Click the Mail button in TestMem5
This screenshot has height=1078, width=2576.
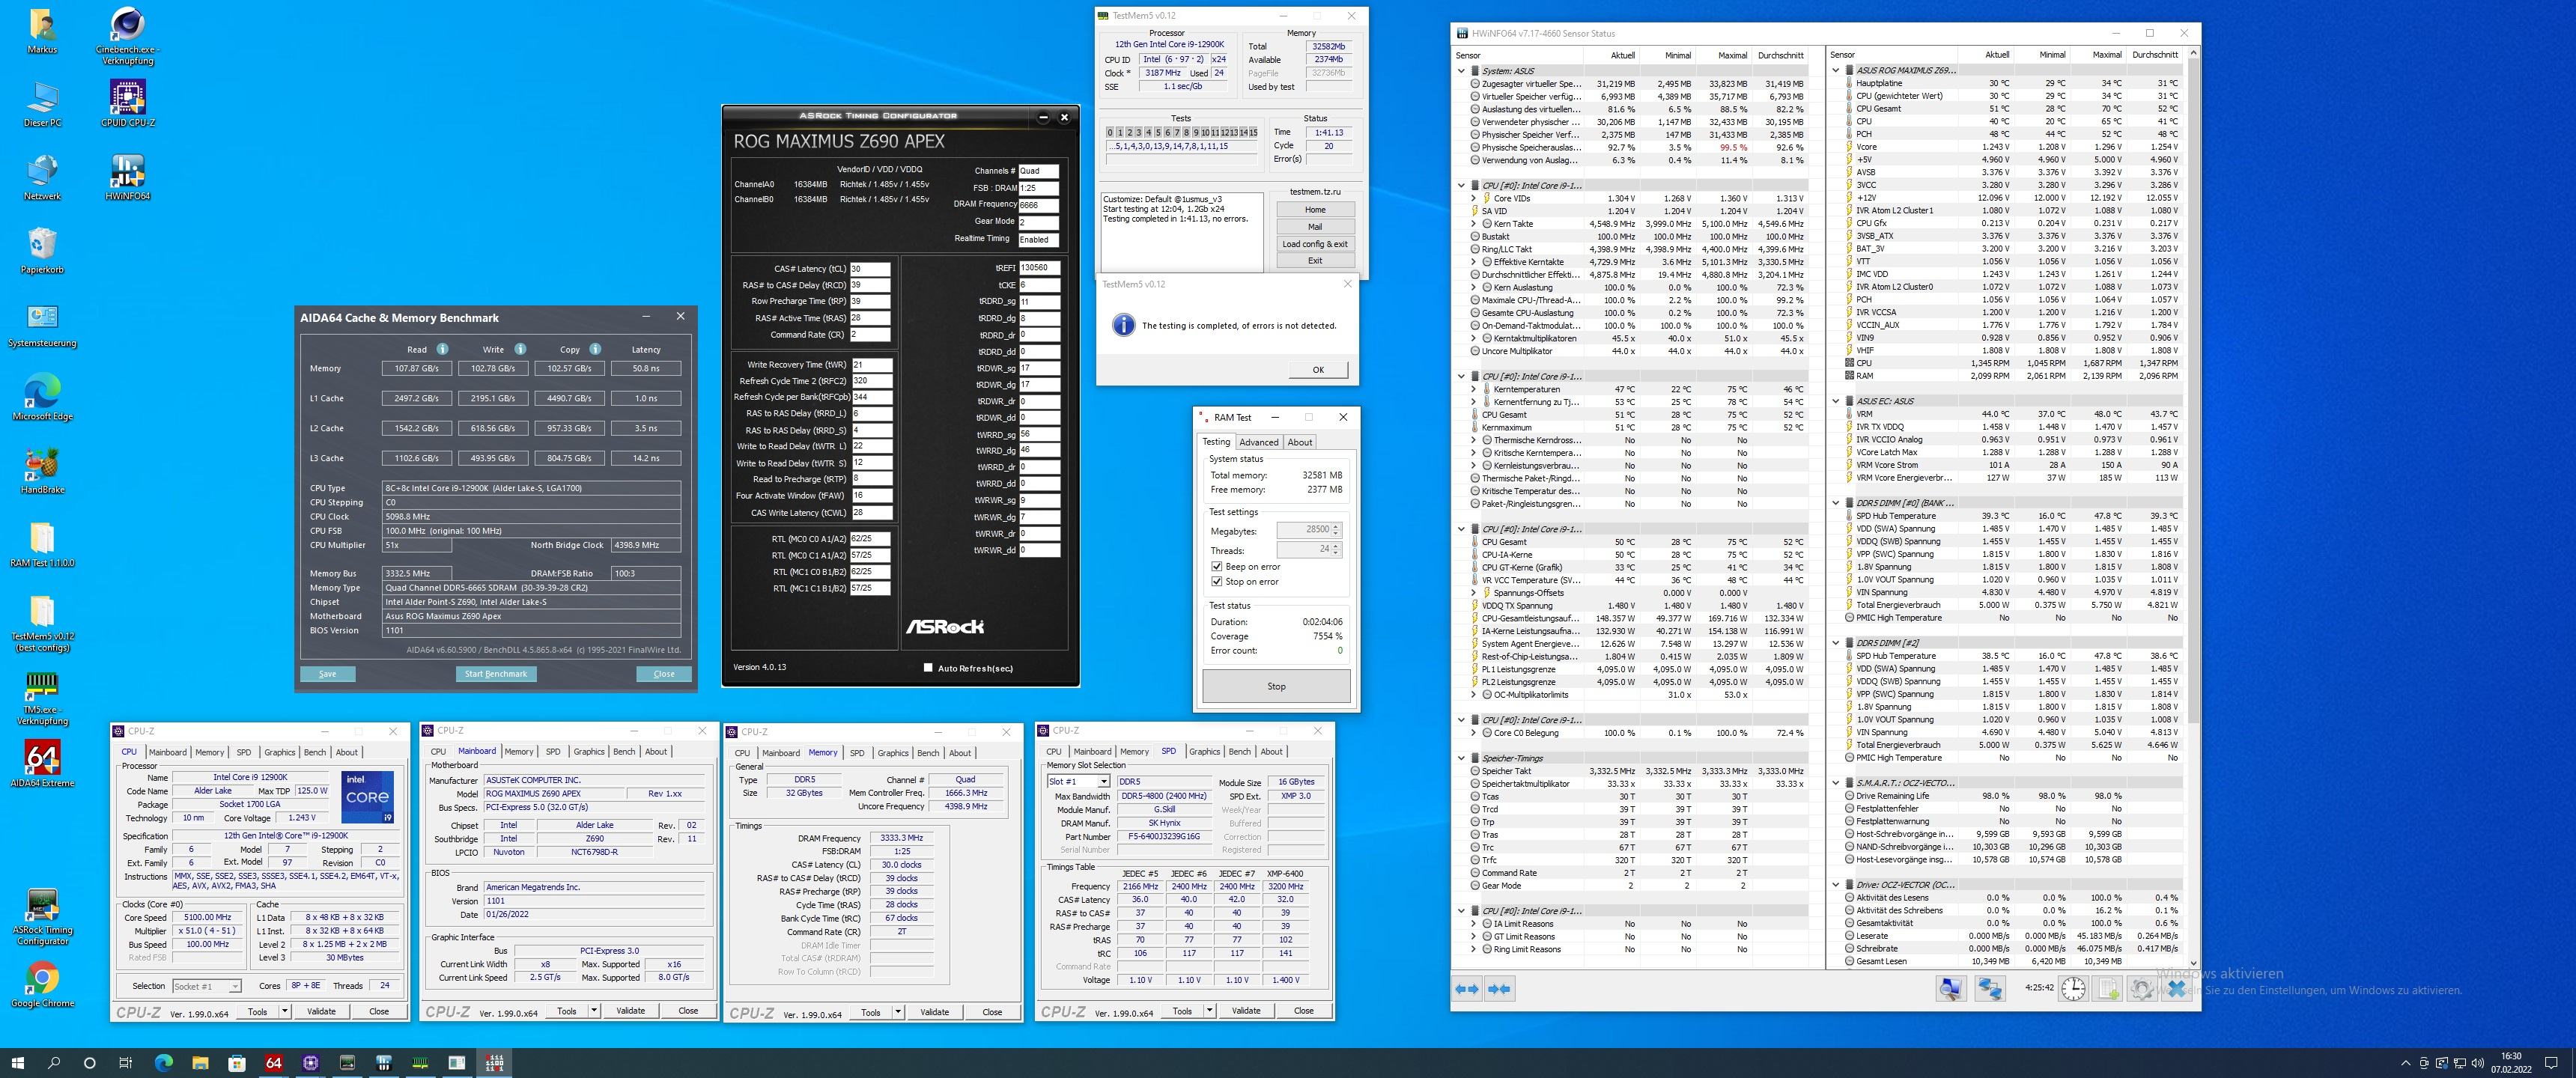point(1315,227)
